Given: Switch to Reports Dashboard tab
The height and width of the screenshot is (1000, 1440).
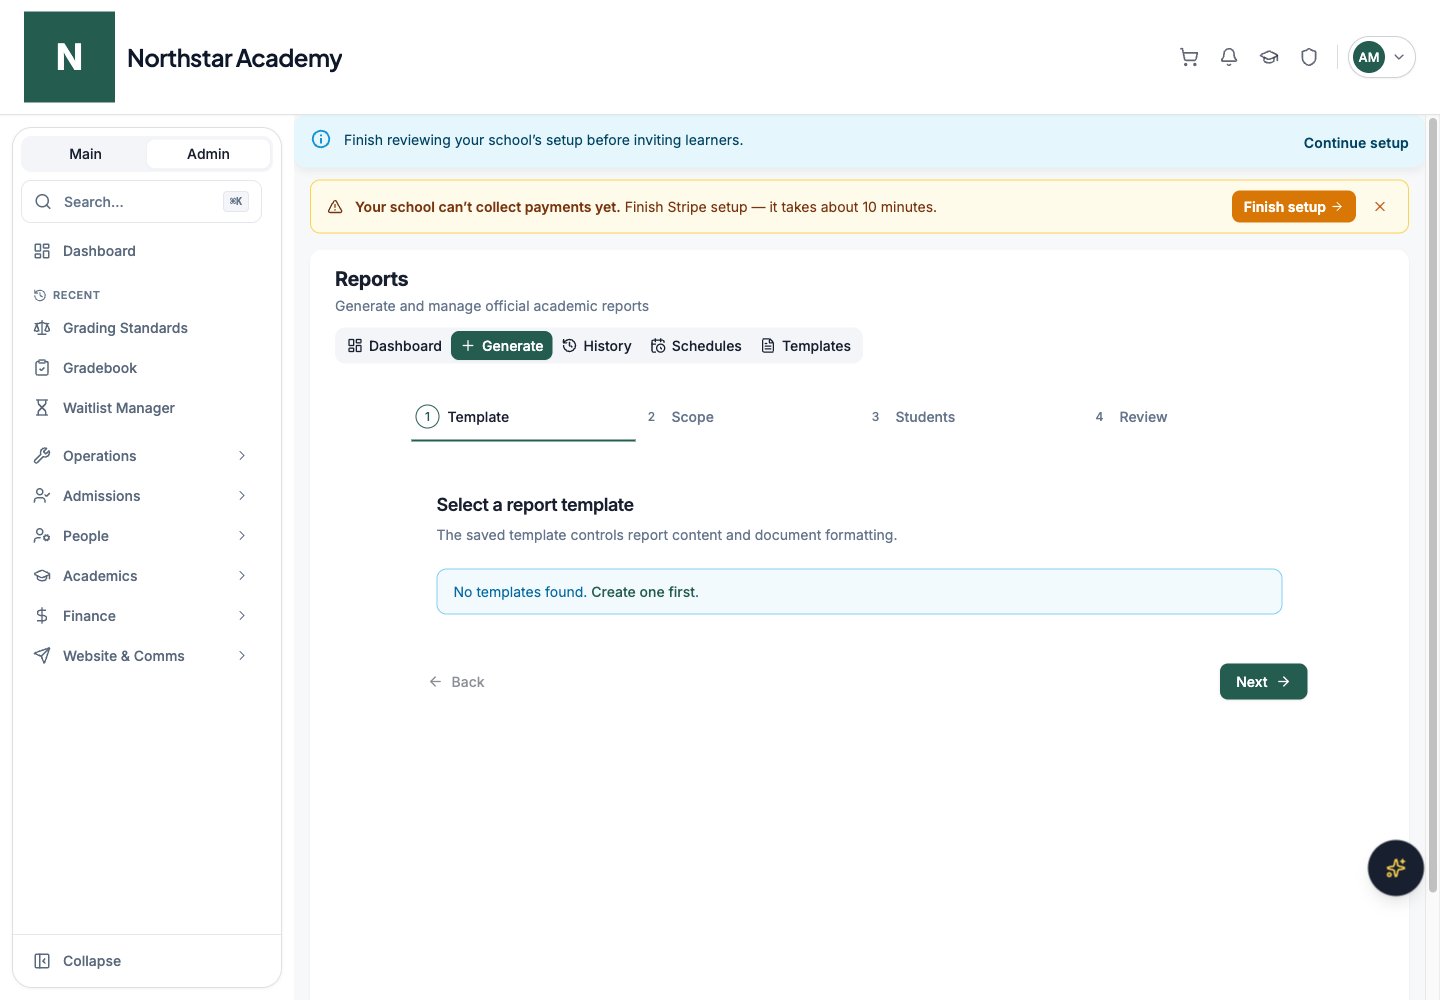Looking at the screenshot, I should tap(395, 346).
